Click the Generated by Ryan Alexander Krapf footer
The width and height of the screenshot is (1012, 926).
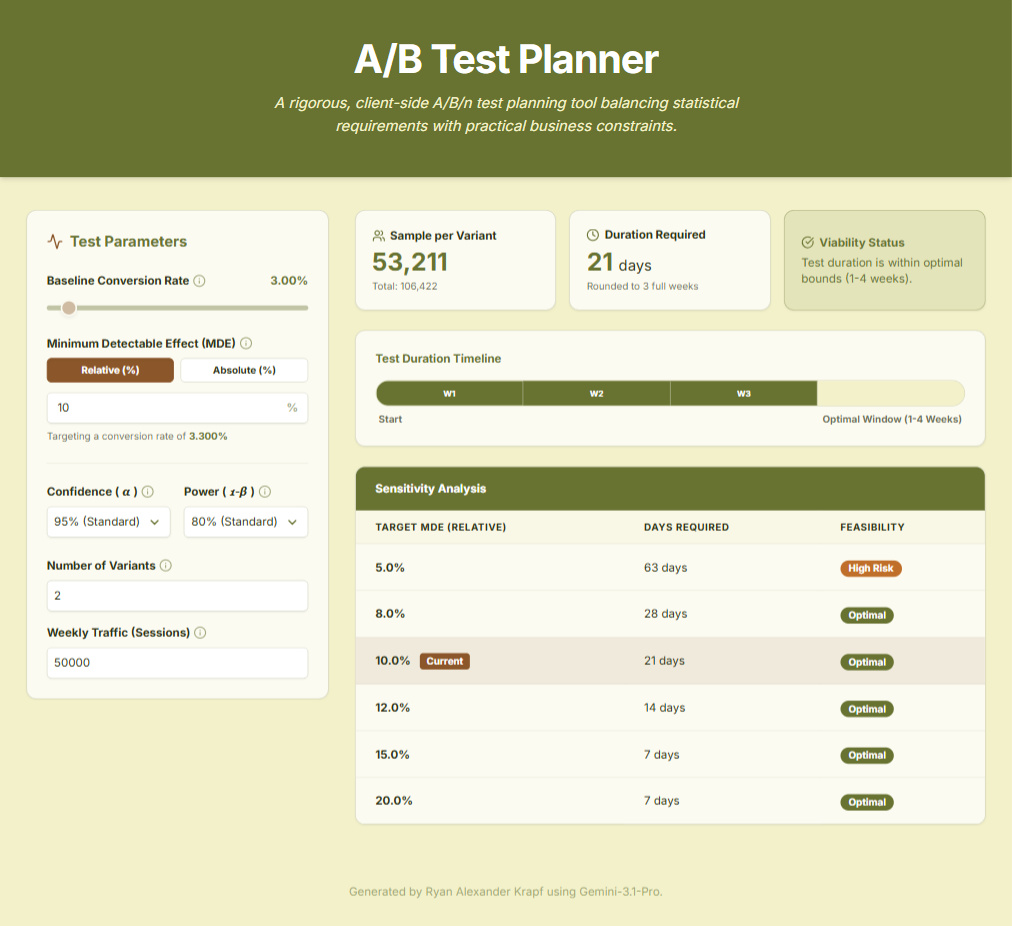coord(506,892)
